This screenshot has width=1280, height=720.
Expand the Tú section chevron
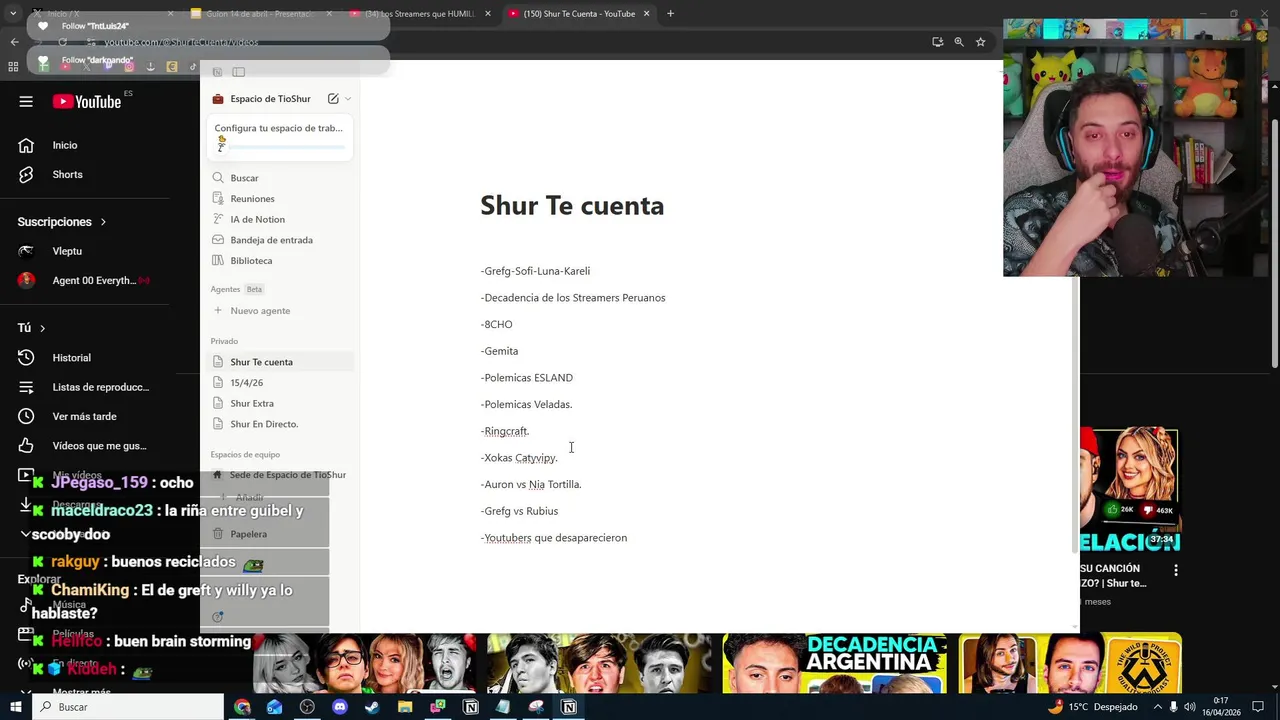pos(42,328)
